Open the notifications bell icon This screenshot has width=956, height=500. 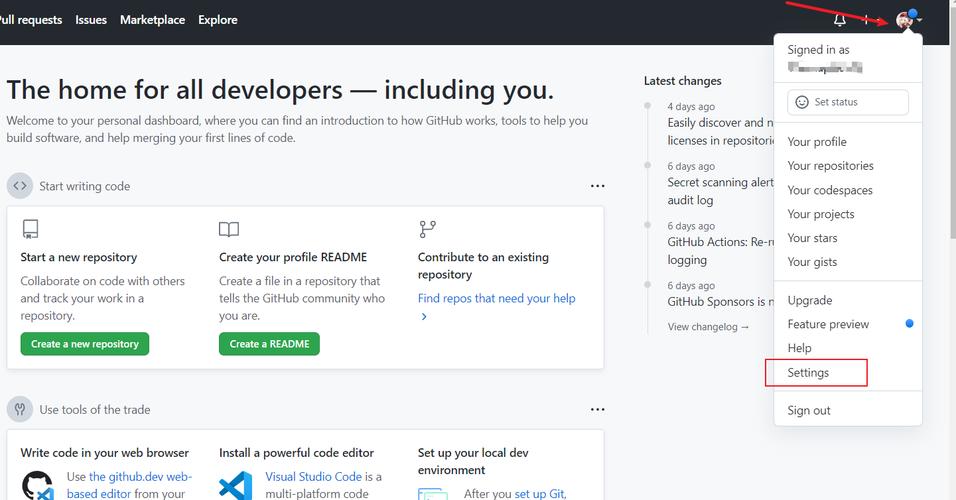[x=840, y=20]
